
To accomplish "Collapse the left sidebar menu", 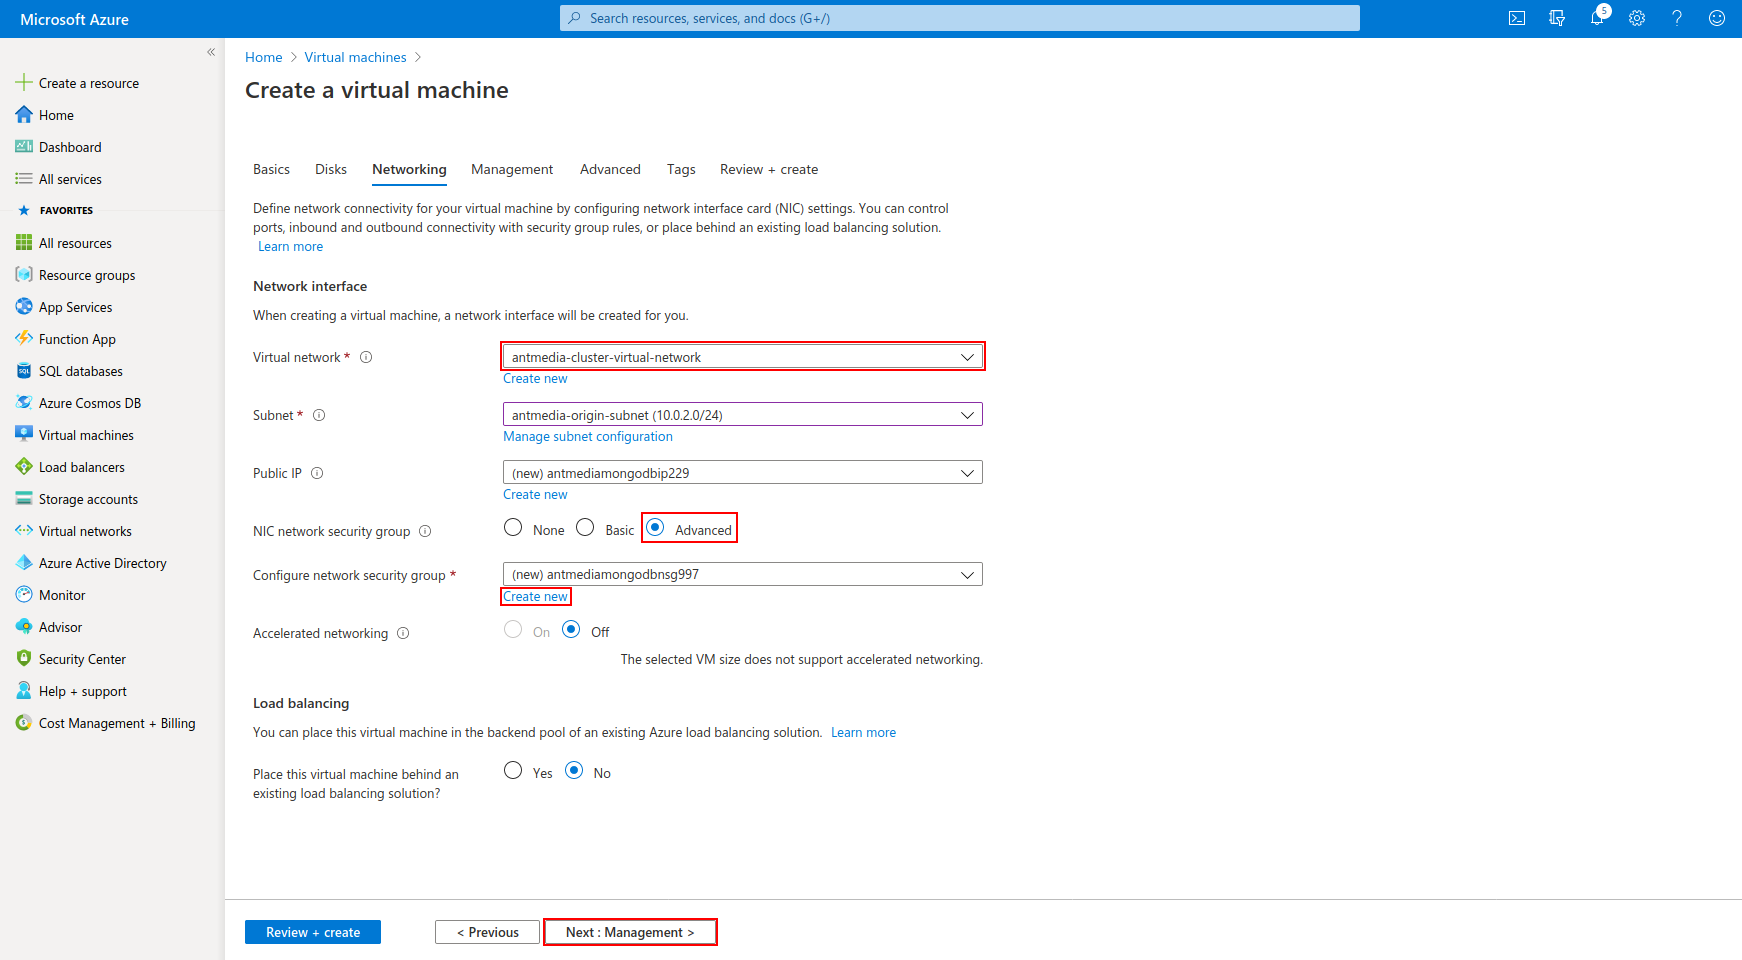I will click(x=211, y=52).
